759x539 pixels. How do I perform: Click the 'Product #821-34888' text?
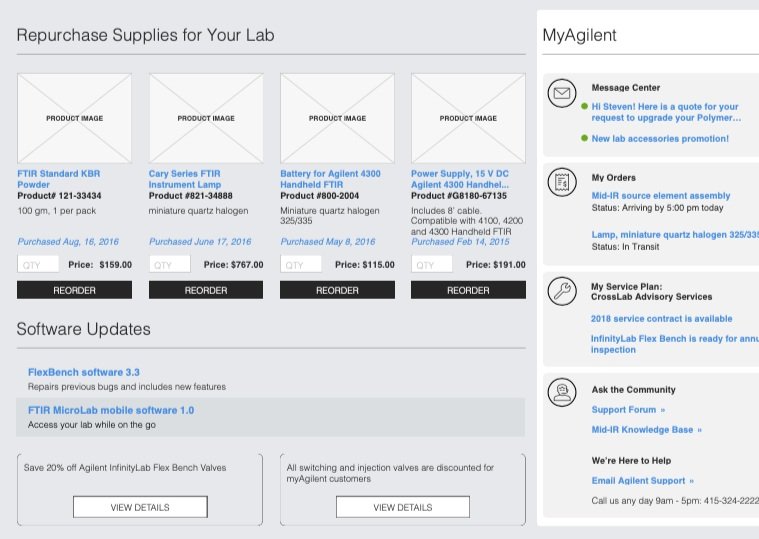[x=191, y=196]
